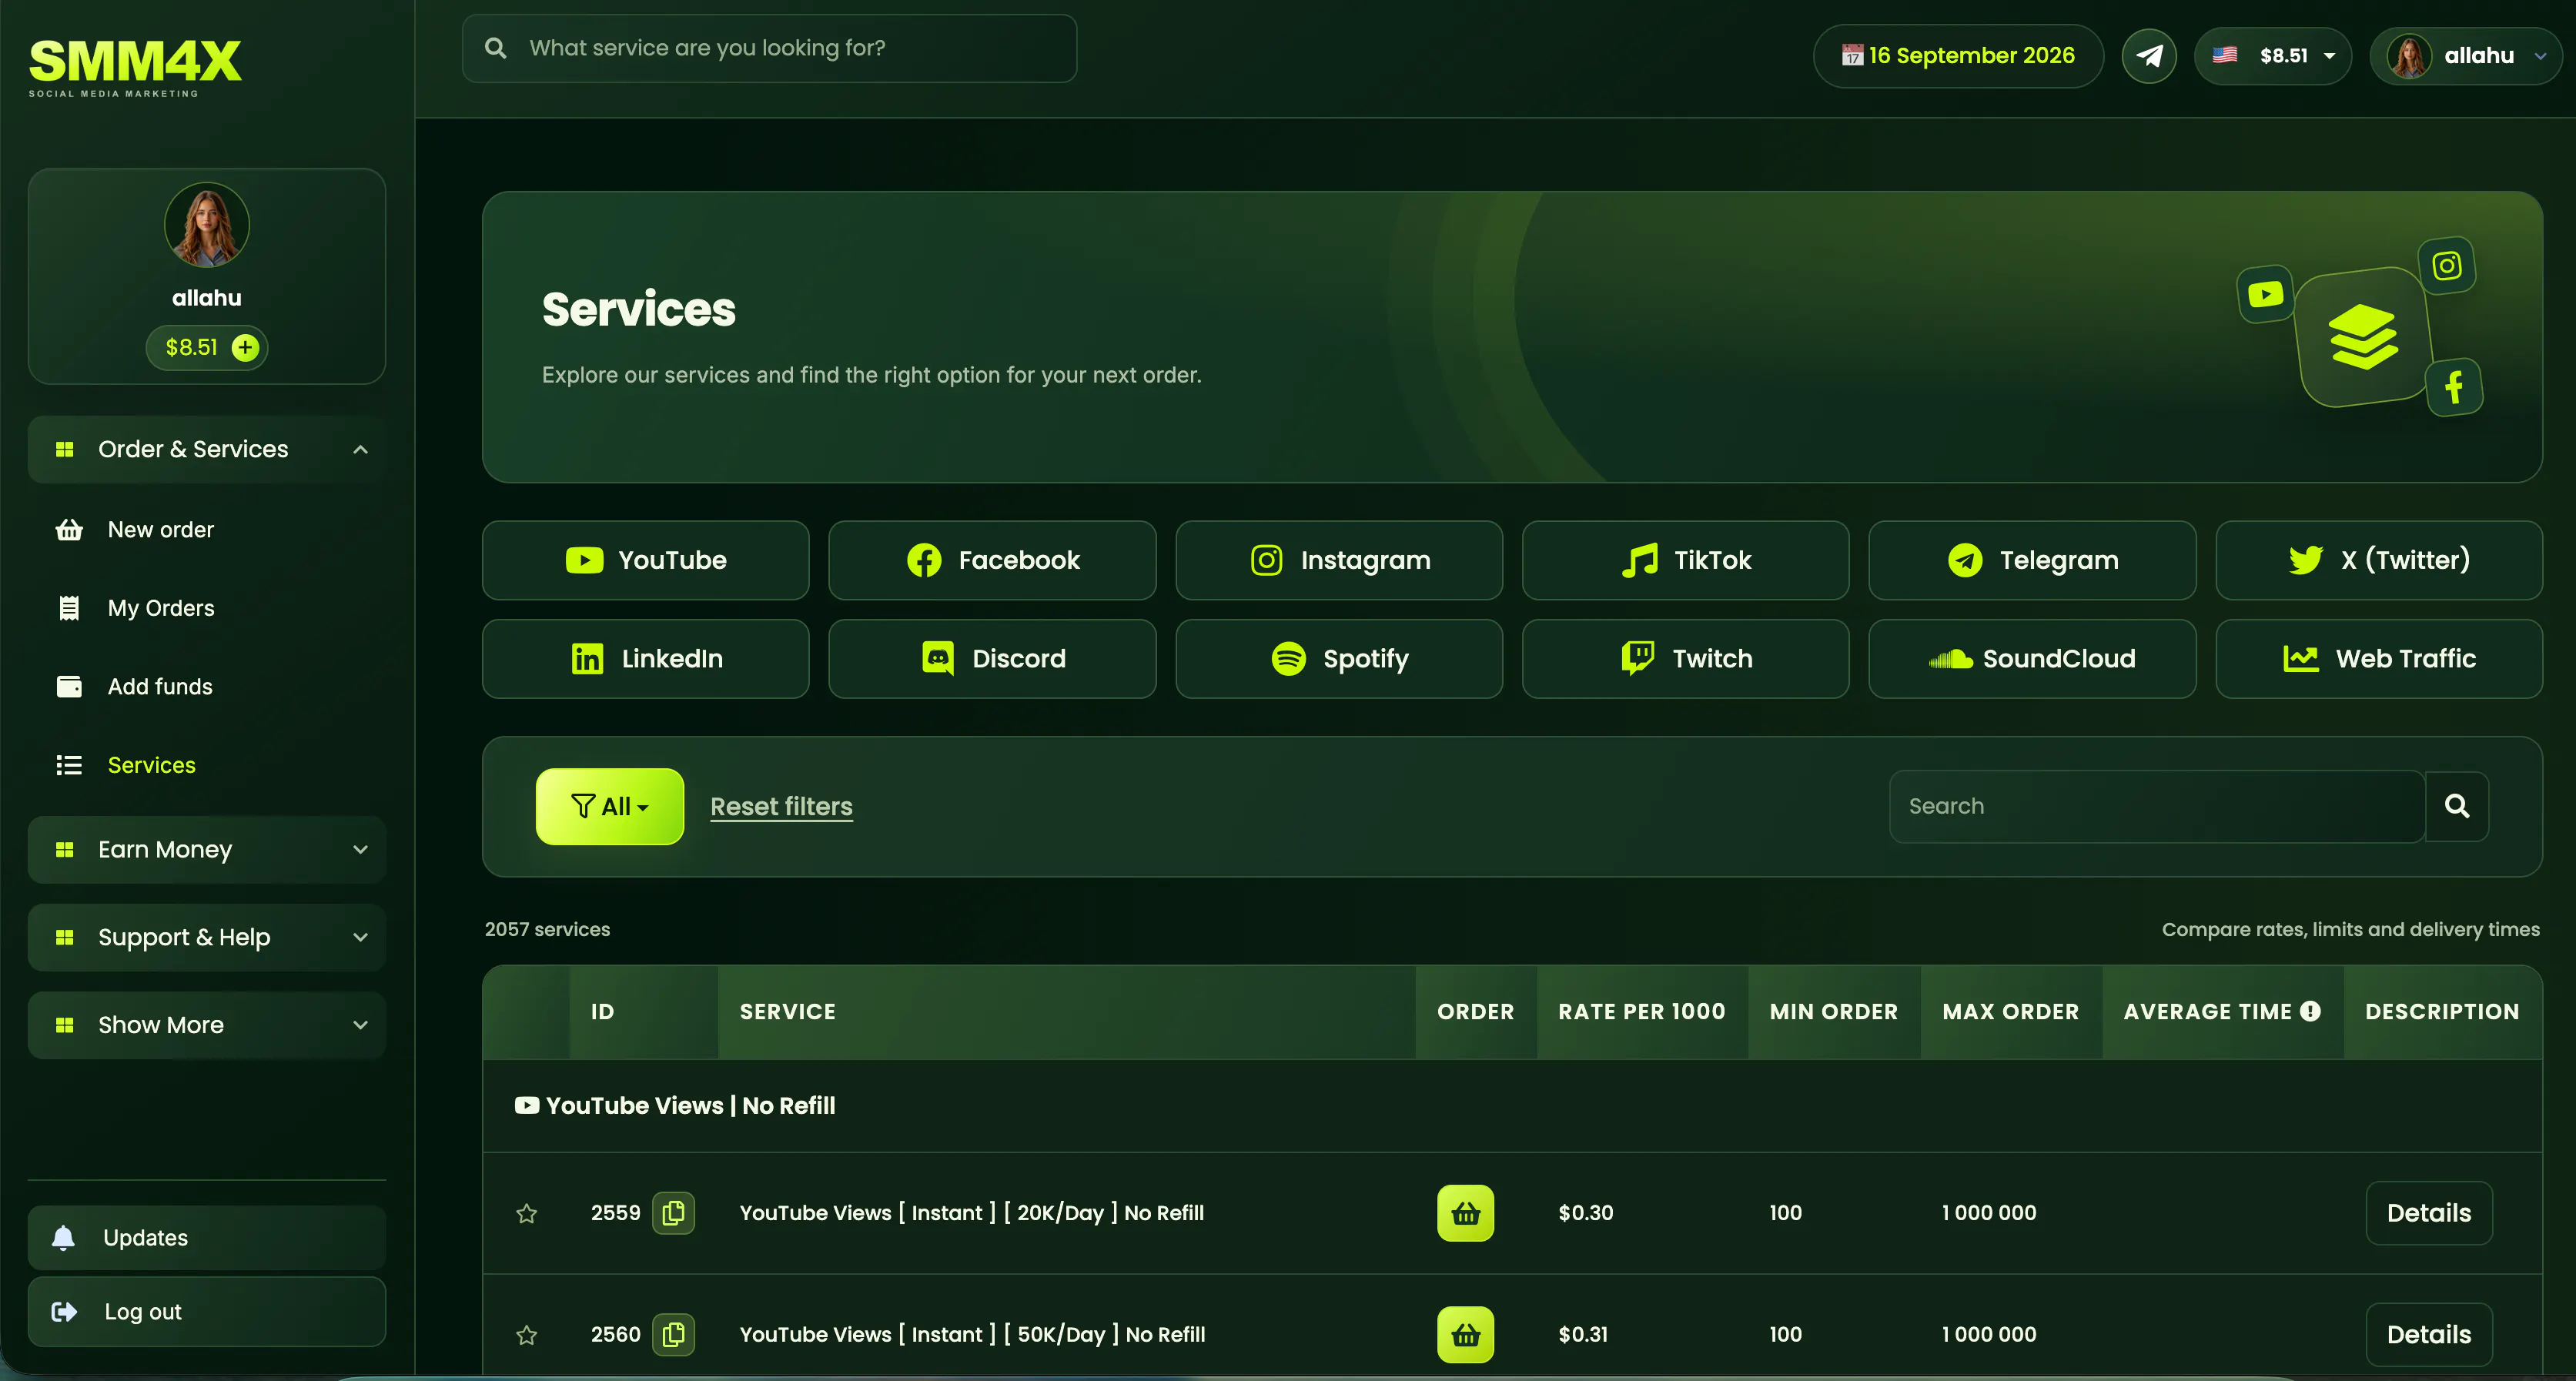Copy service ID 2559
The image size is (2576, 1381).
tap(674, 1213)
